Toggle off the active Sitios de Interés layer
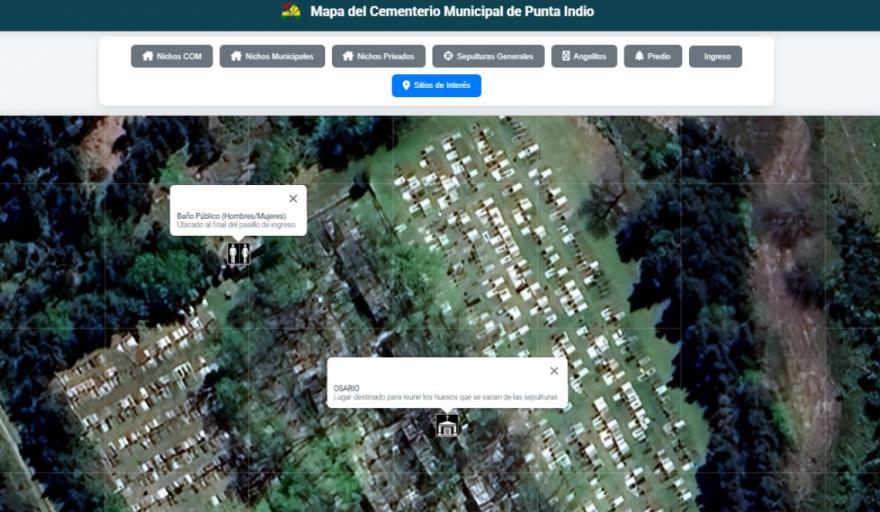Screen dimensions: 880x512 click(436, 86)
